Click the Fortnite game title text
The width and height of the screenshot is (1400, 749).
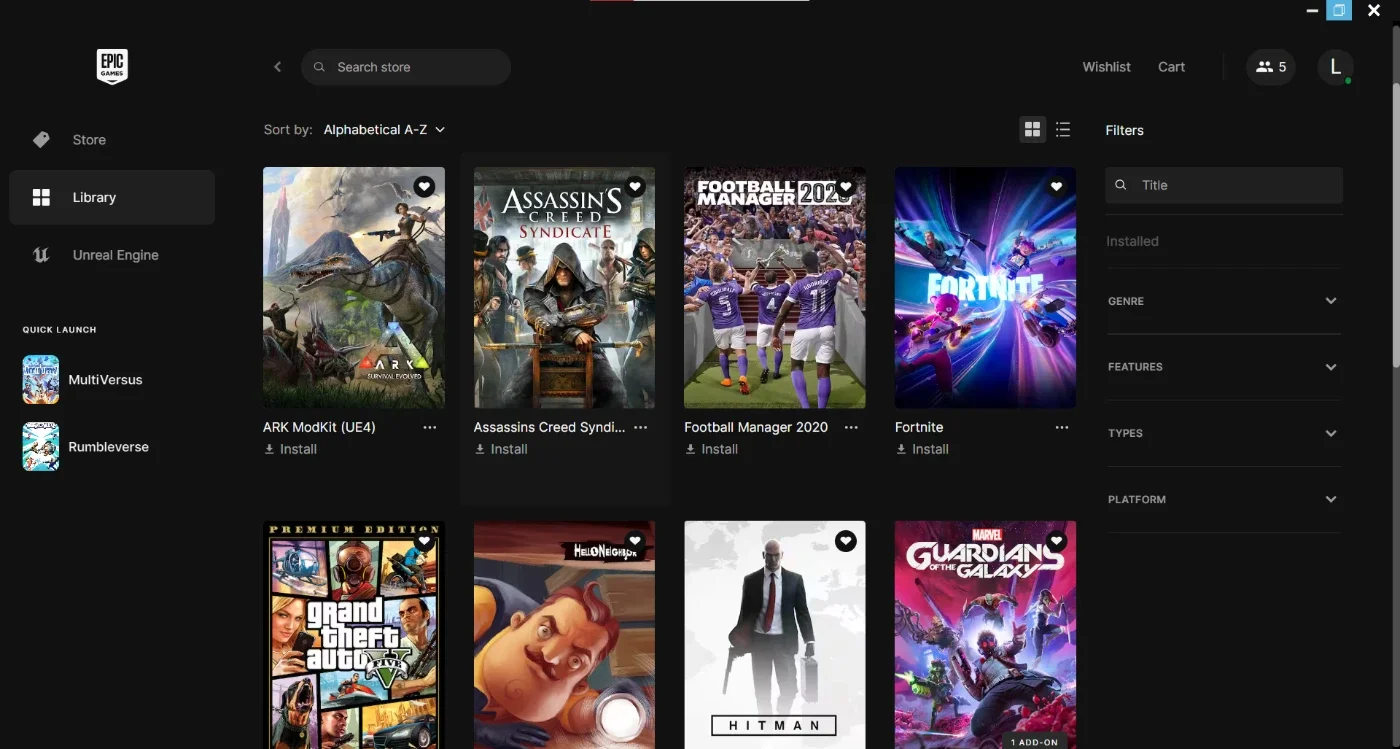click(919, 427)
